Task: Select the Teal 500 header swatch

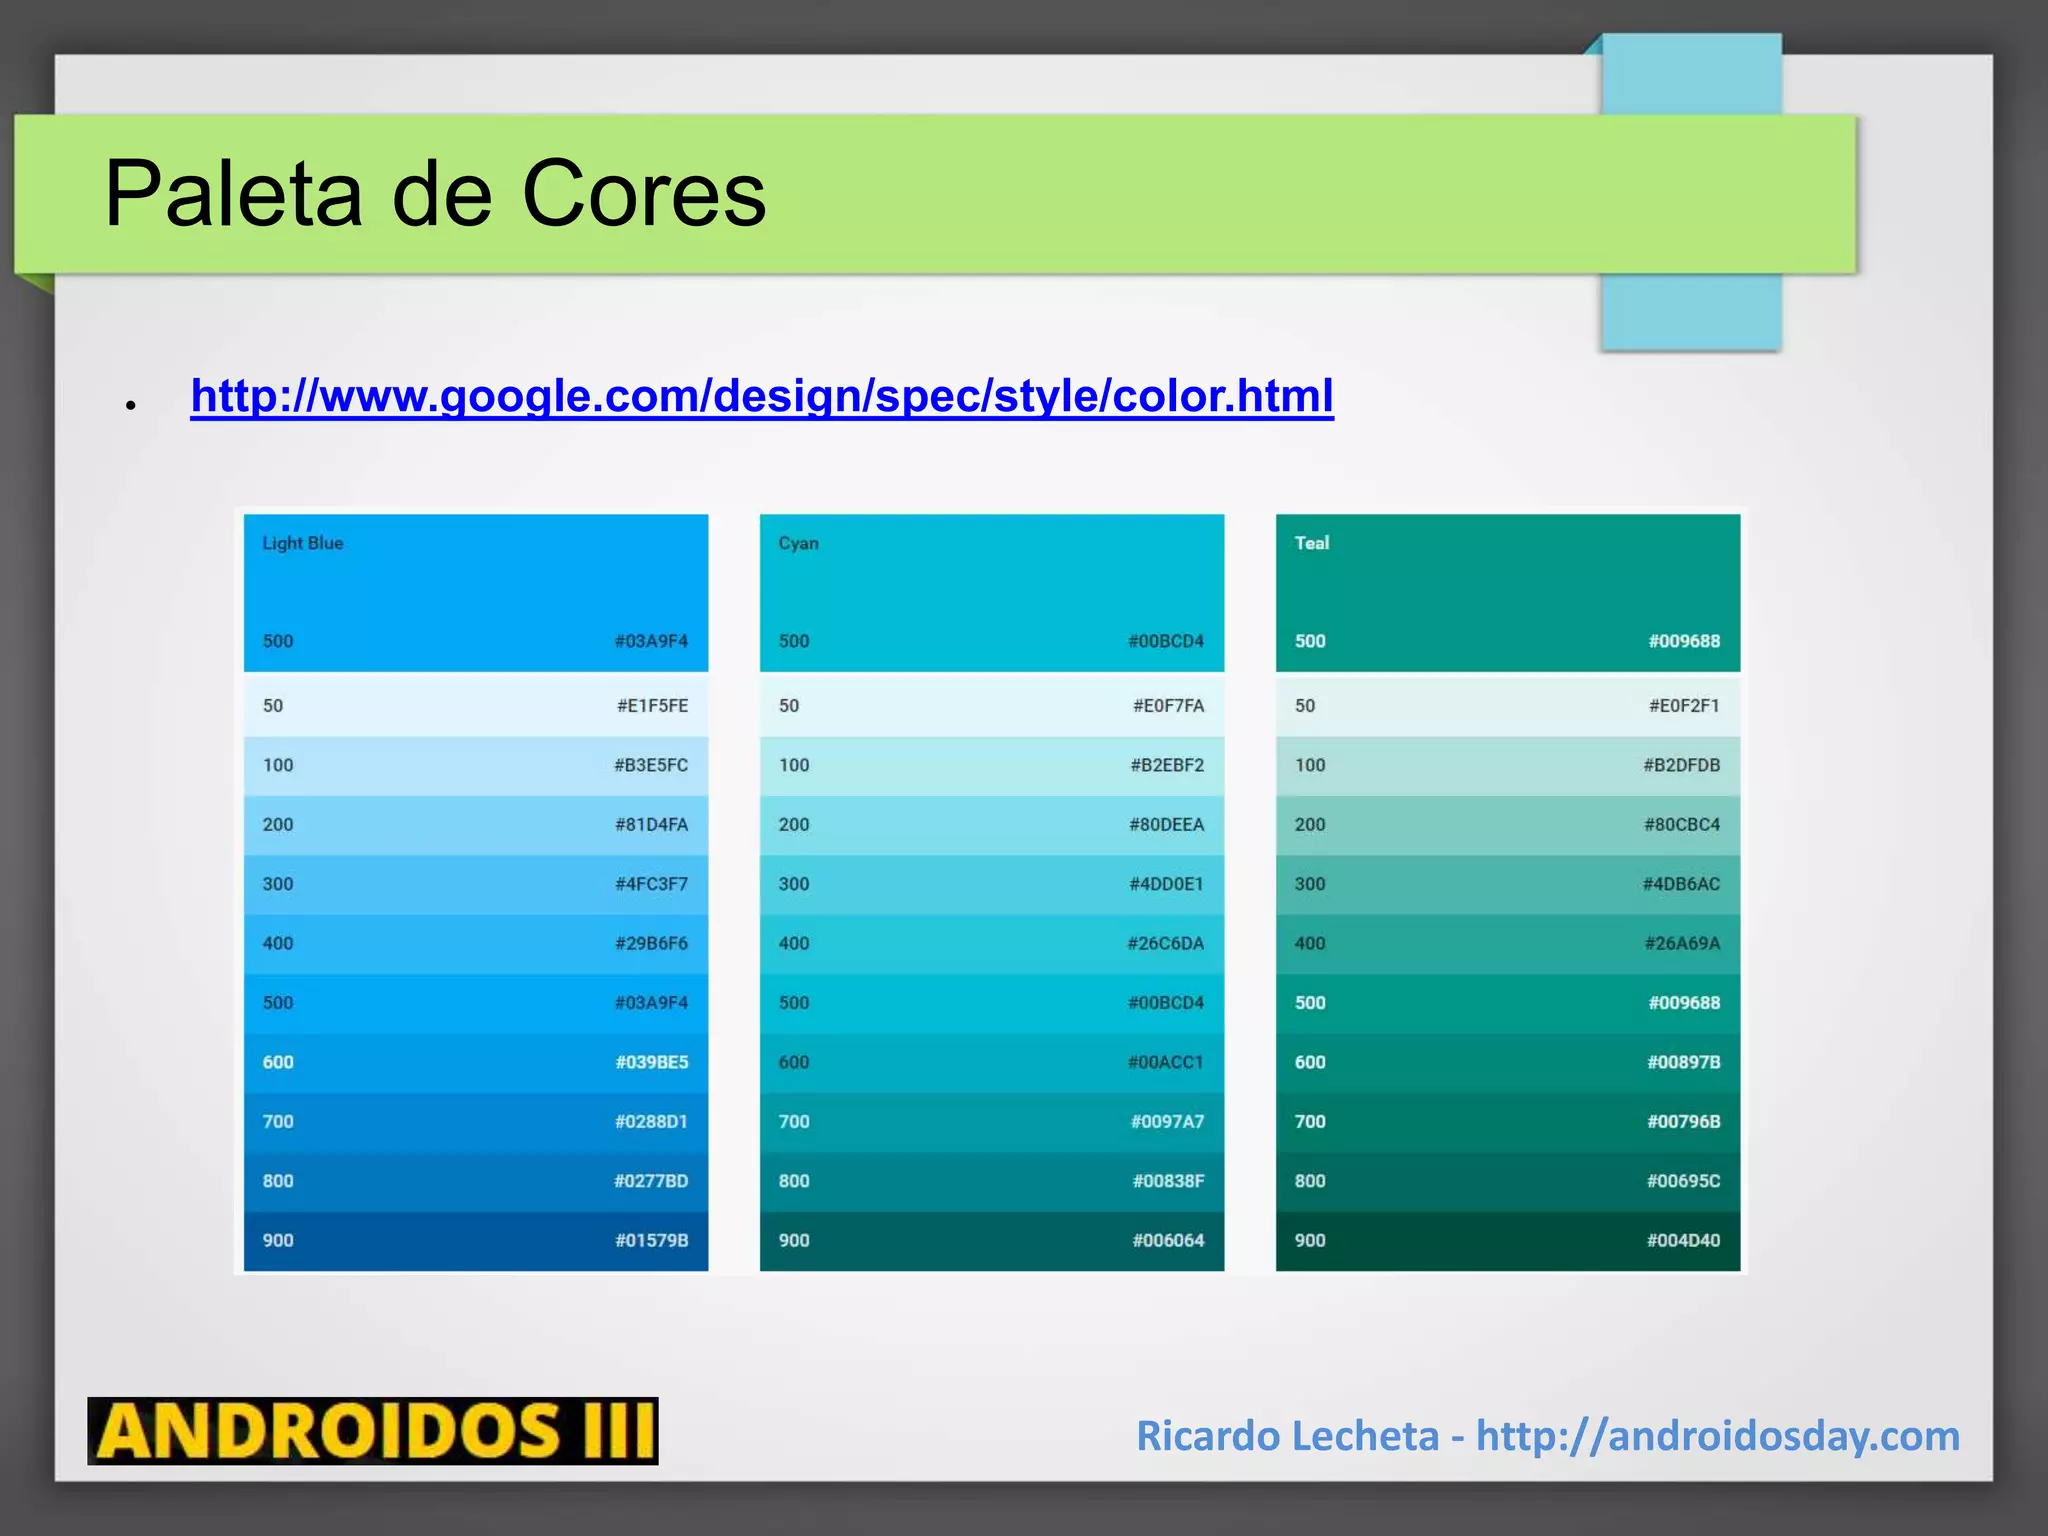Action: coord(1508,593)
